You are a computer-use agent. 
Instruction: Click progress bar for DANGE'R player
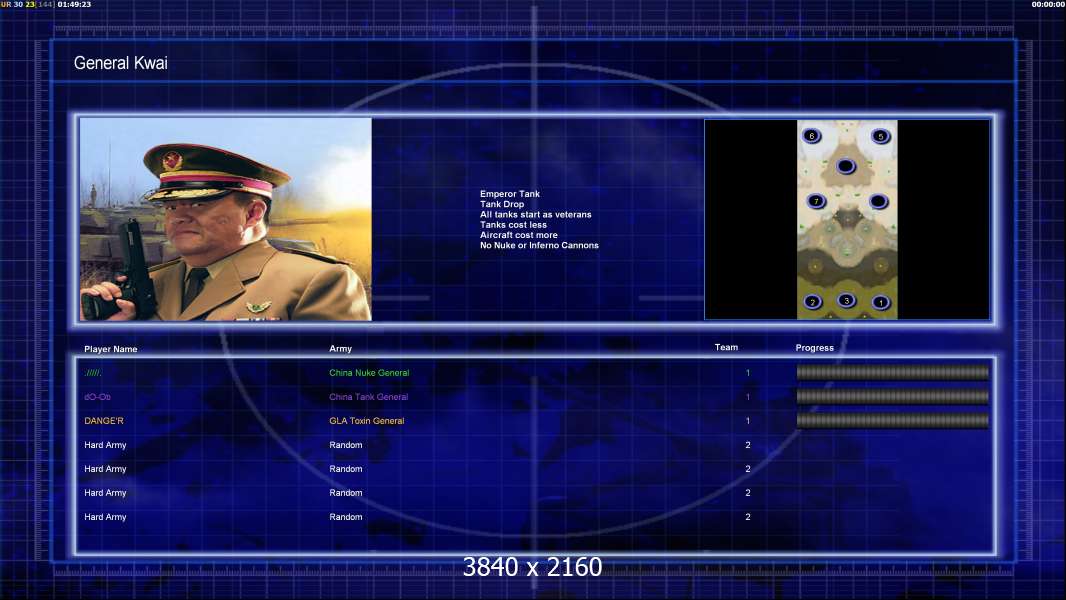pos(893,421)
